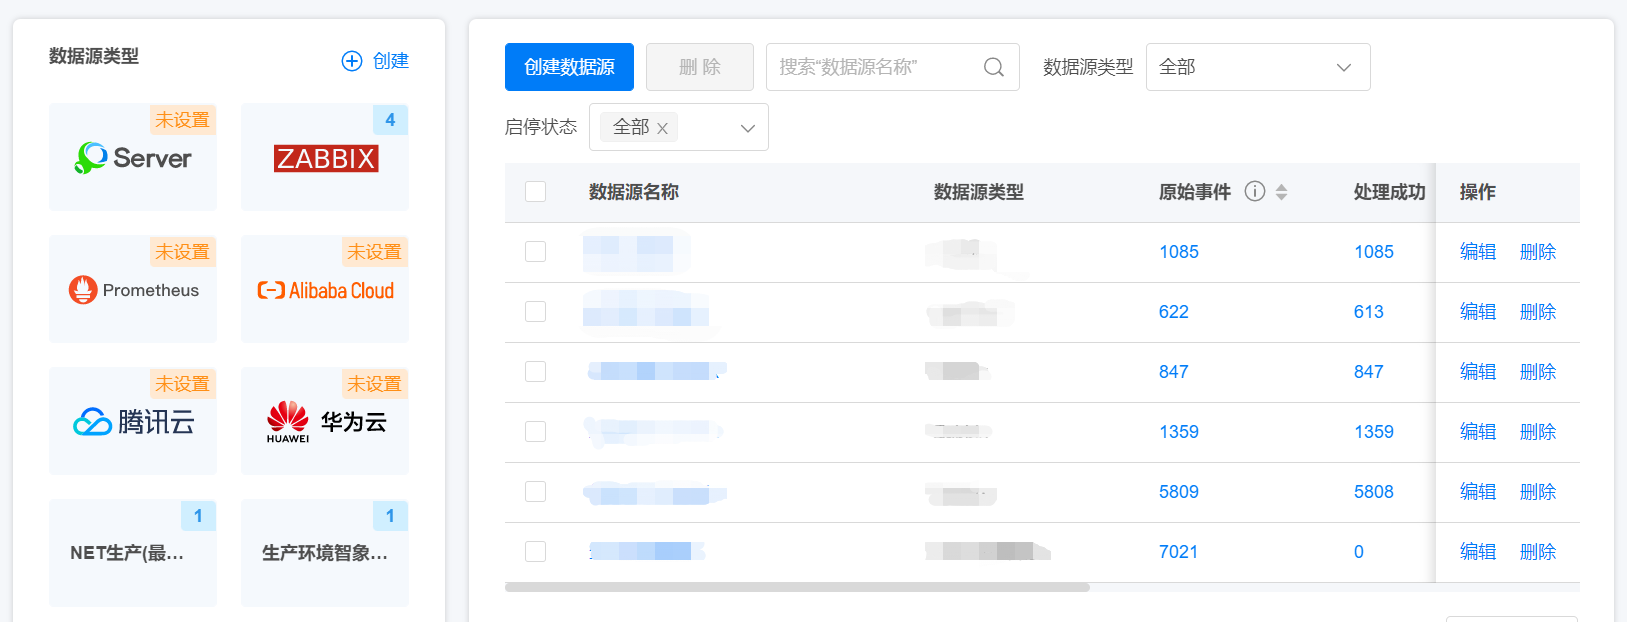The height and width of the screenshot is (622, 1627).
Task: Select the Alibaba Cloud source type
Action: (325, 290)
